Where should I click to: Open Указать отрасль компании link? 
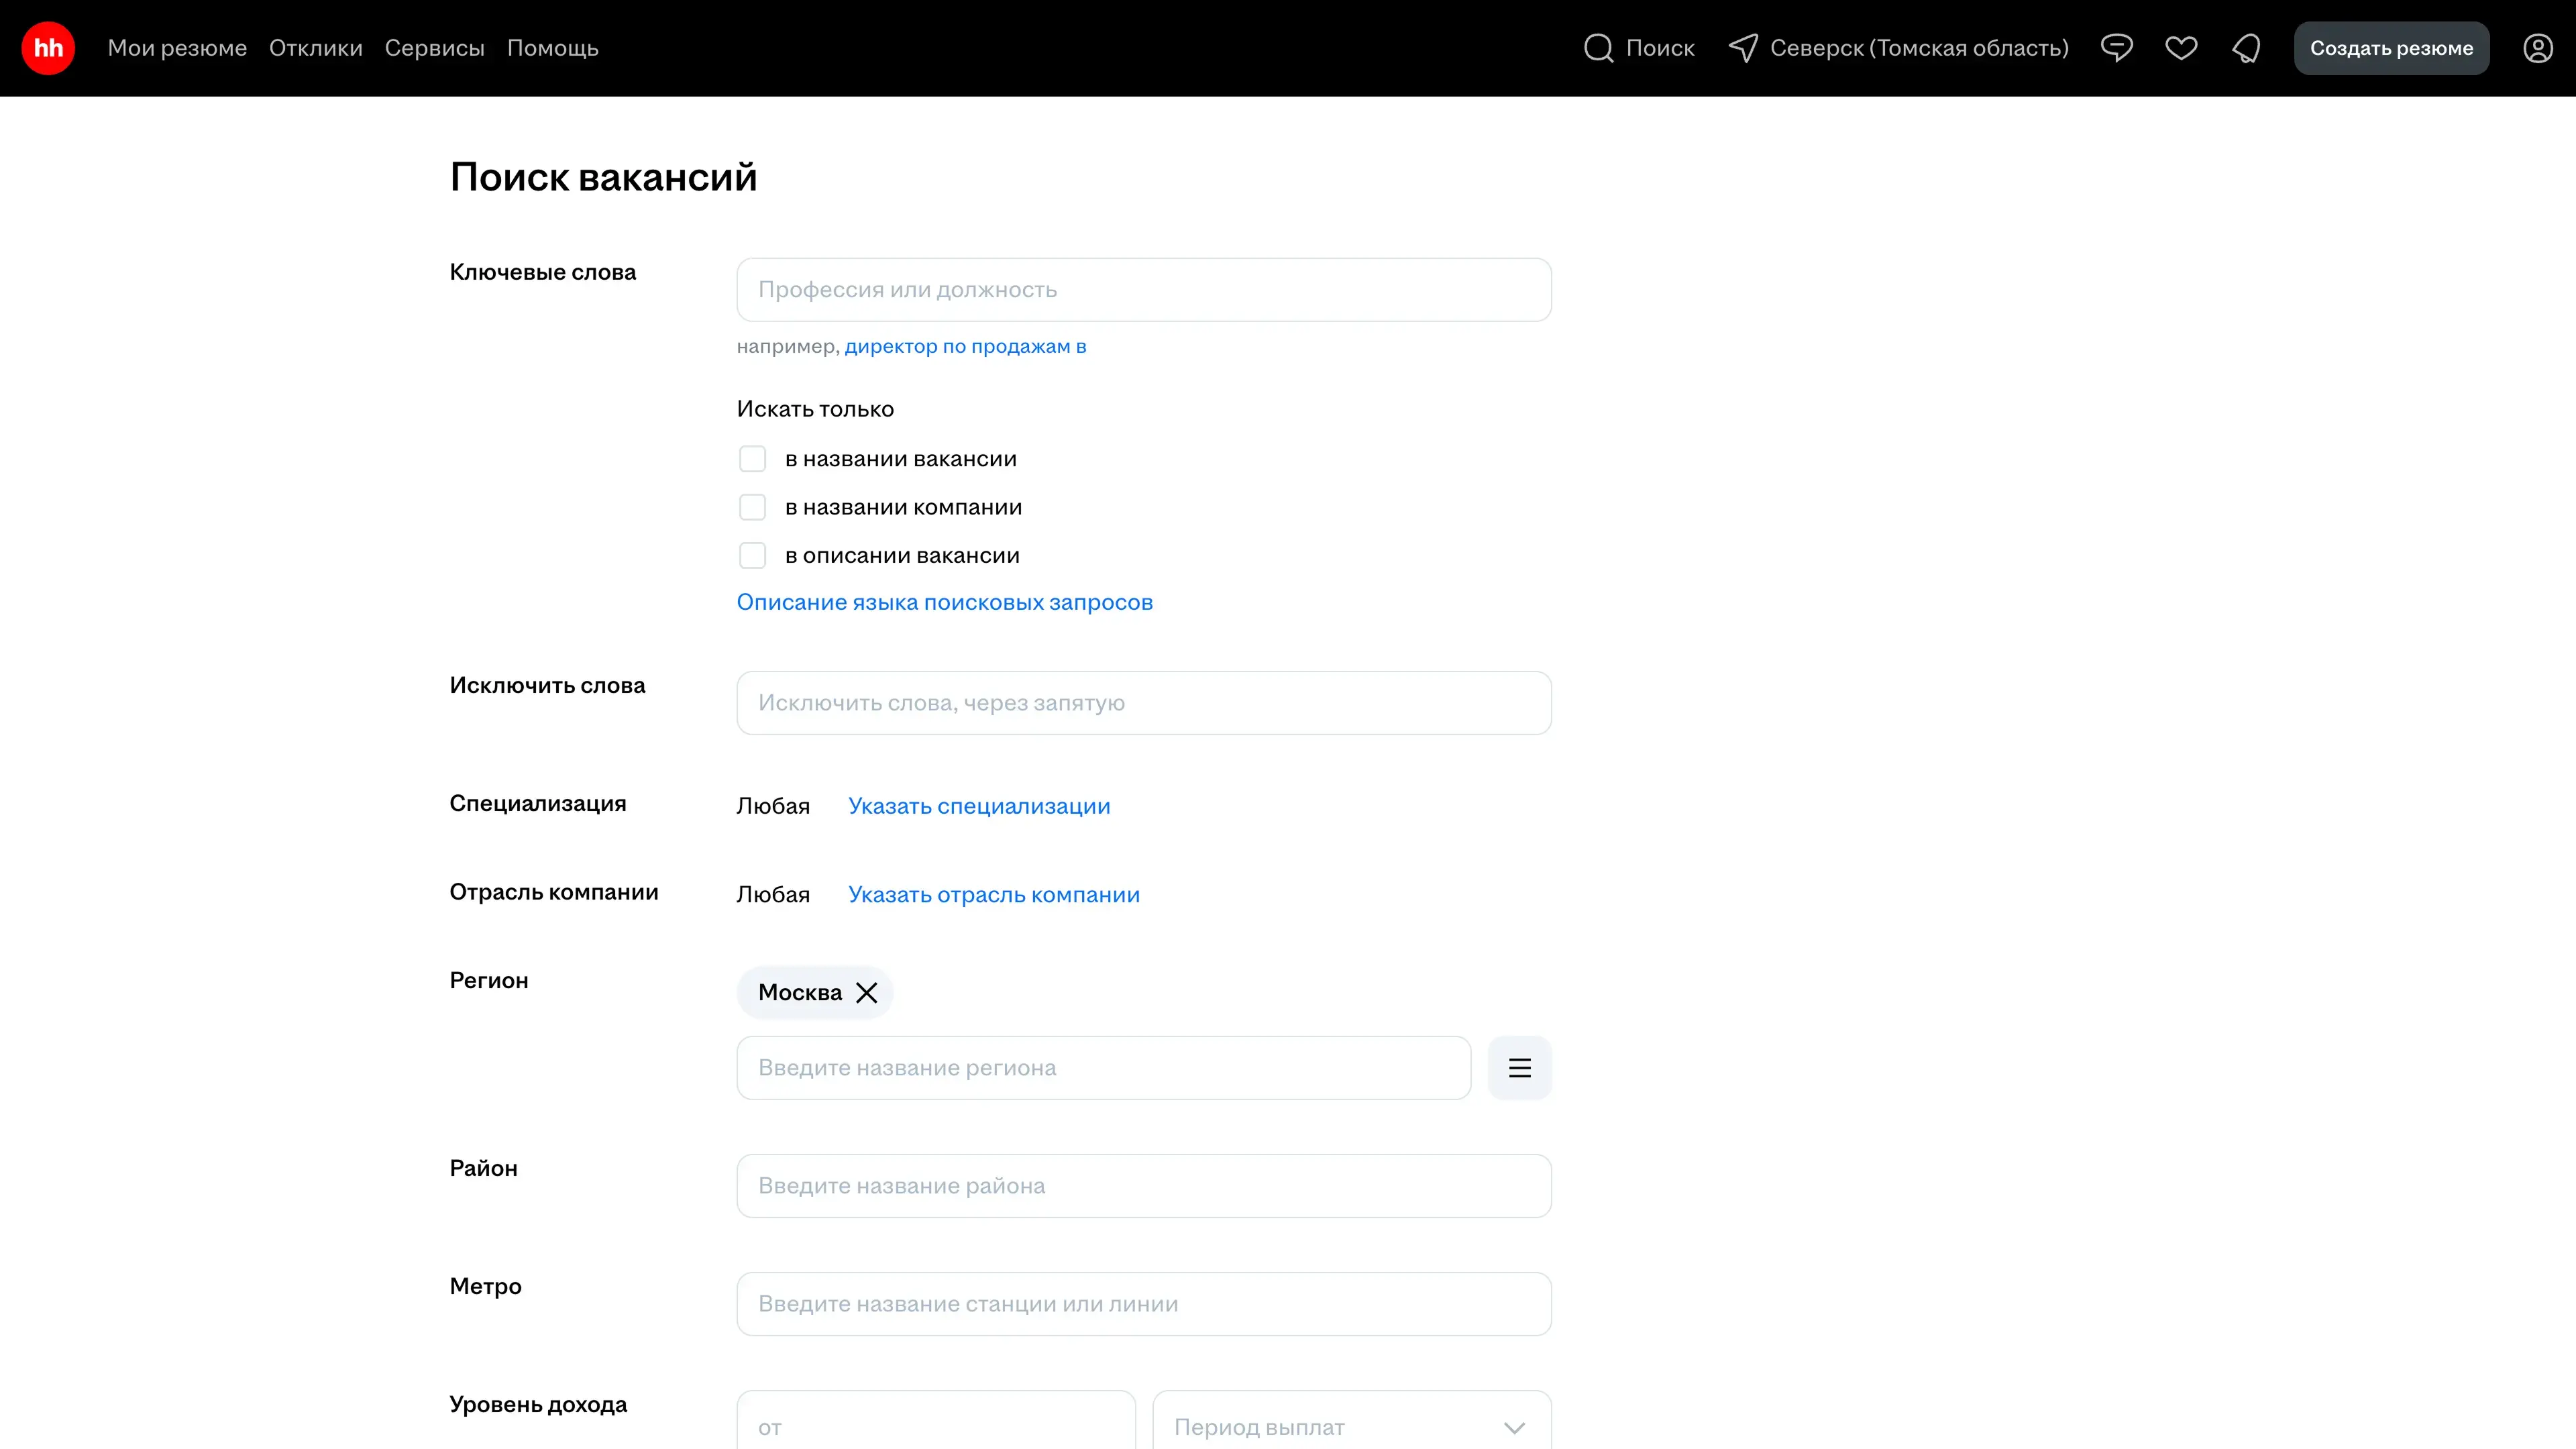(x=993, y=894)
